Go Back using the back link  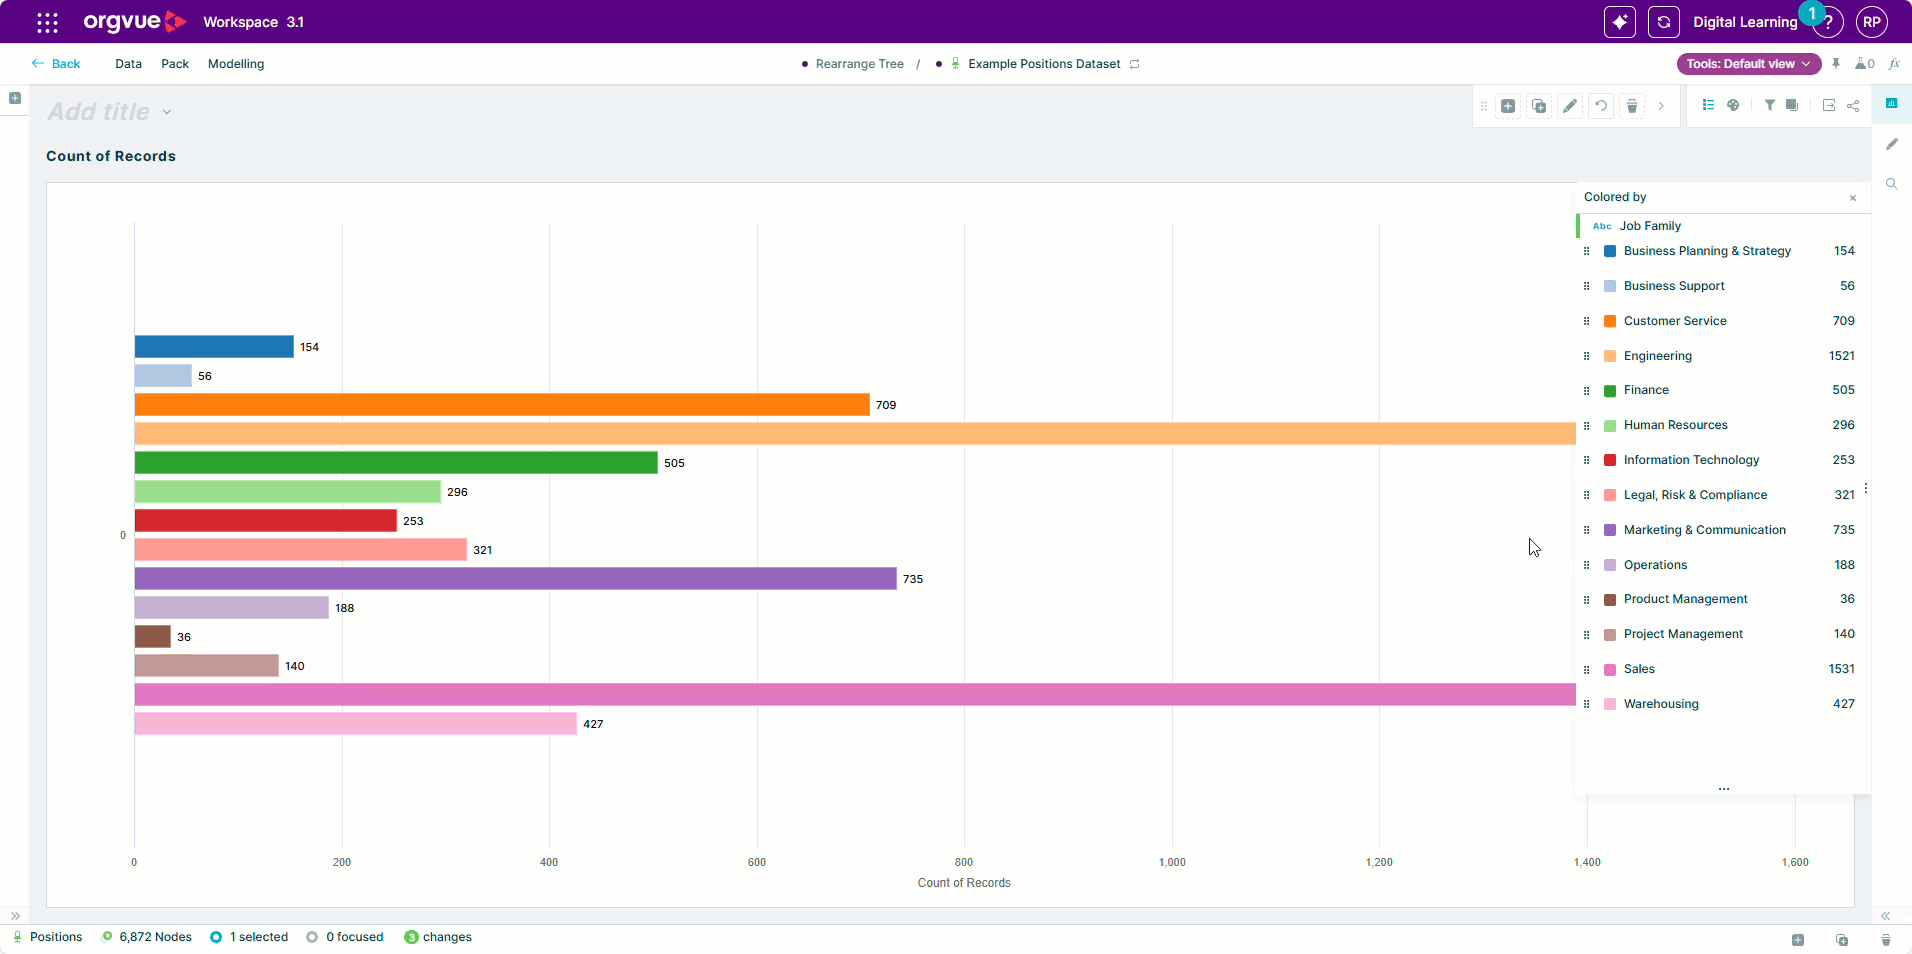(56, 64)
